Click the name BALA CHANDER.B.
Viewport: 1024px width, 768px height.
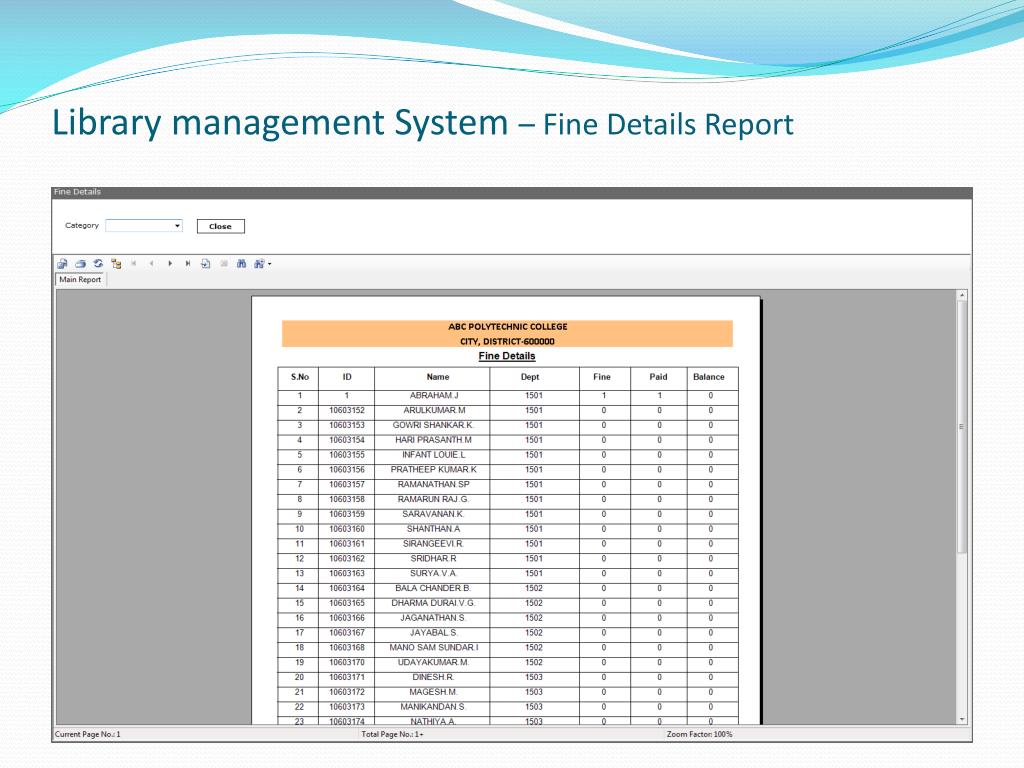click(434, 588)
